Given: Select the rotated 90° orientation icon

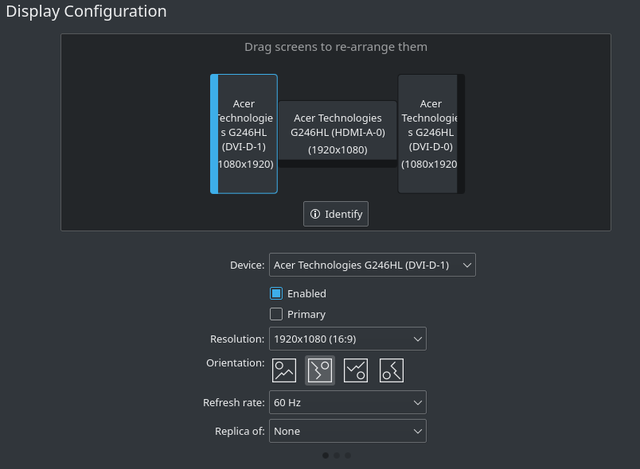Looking at the screenshot, I should click(x=320, y=371).
